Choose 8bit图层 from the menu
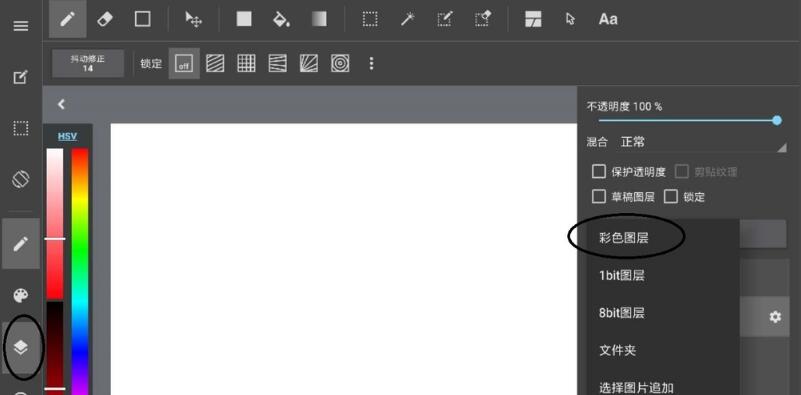This screenshot has width=801, height=395. [663, 313]
